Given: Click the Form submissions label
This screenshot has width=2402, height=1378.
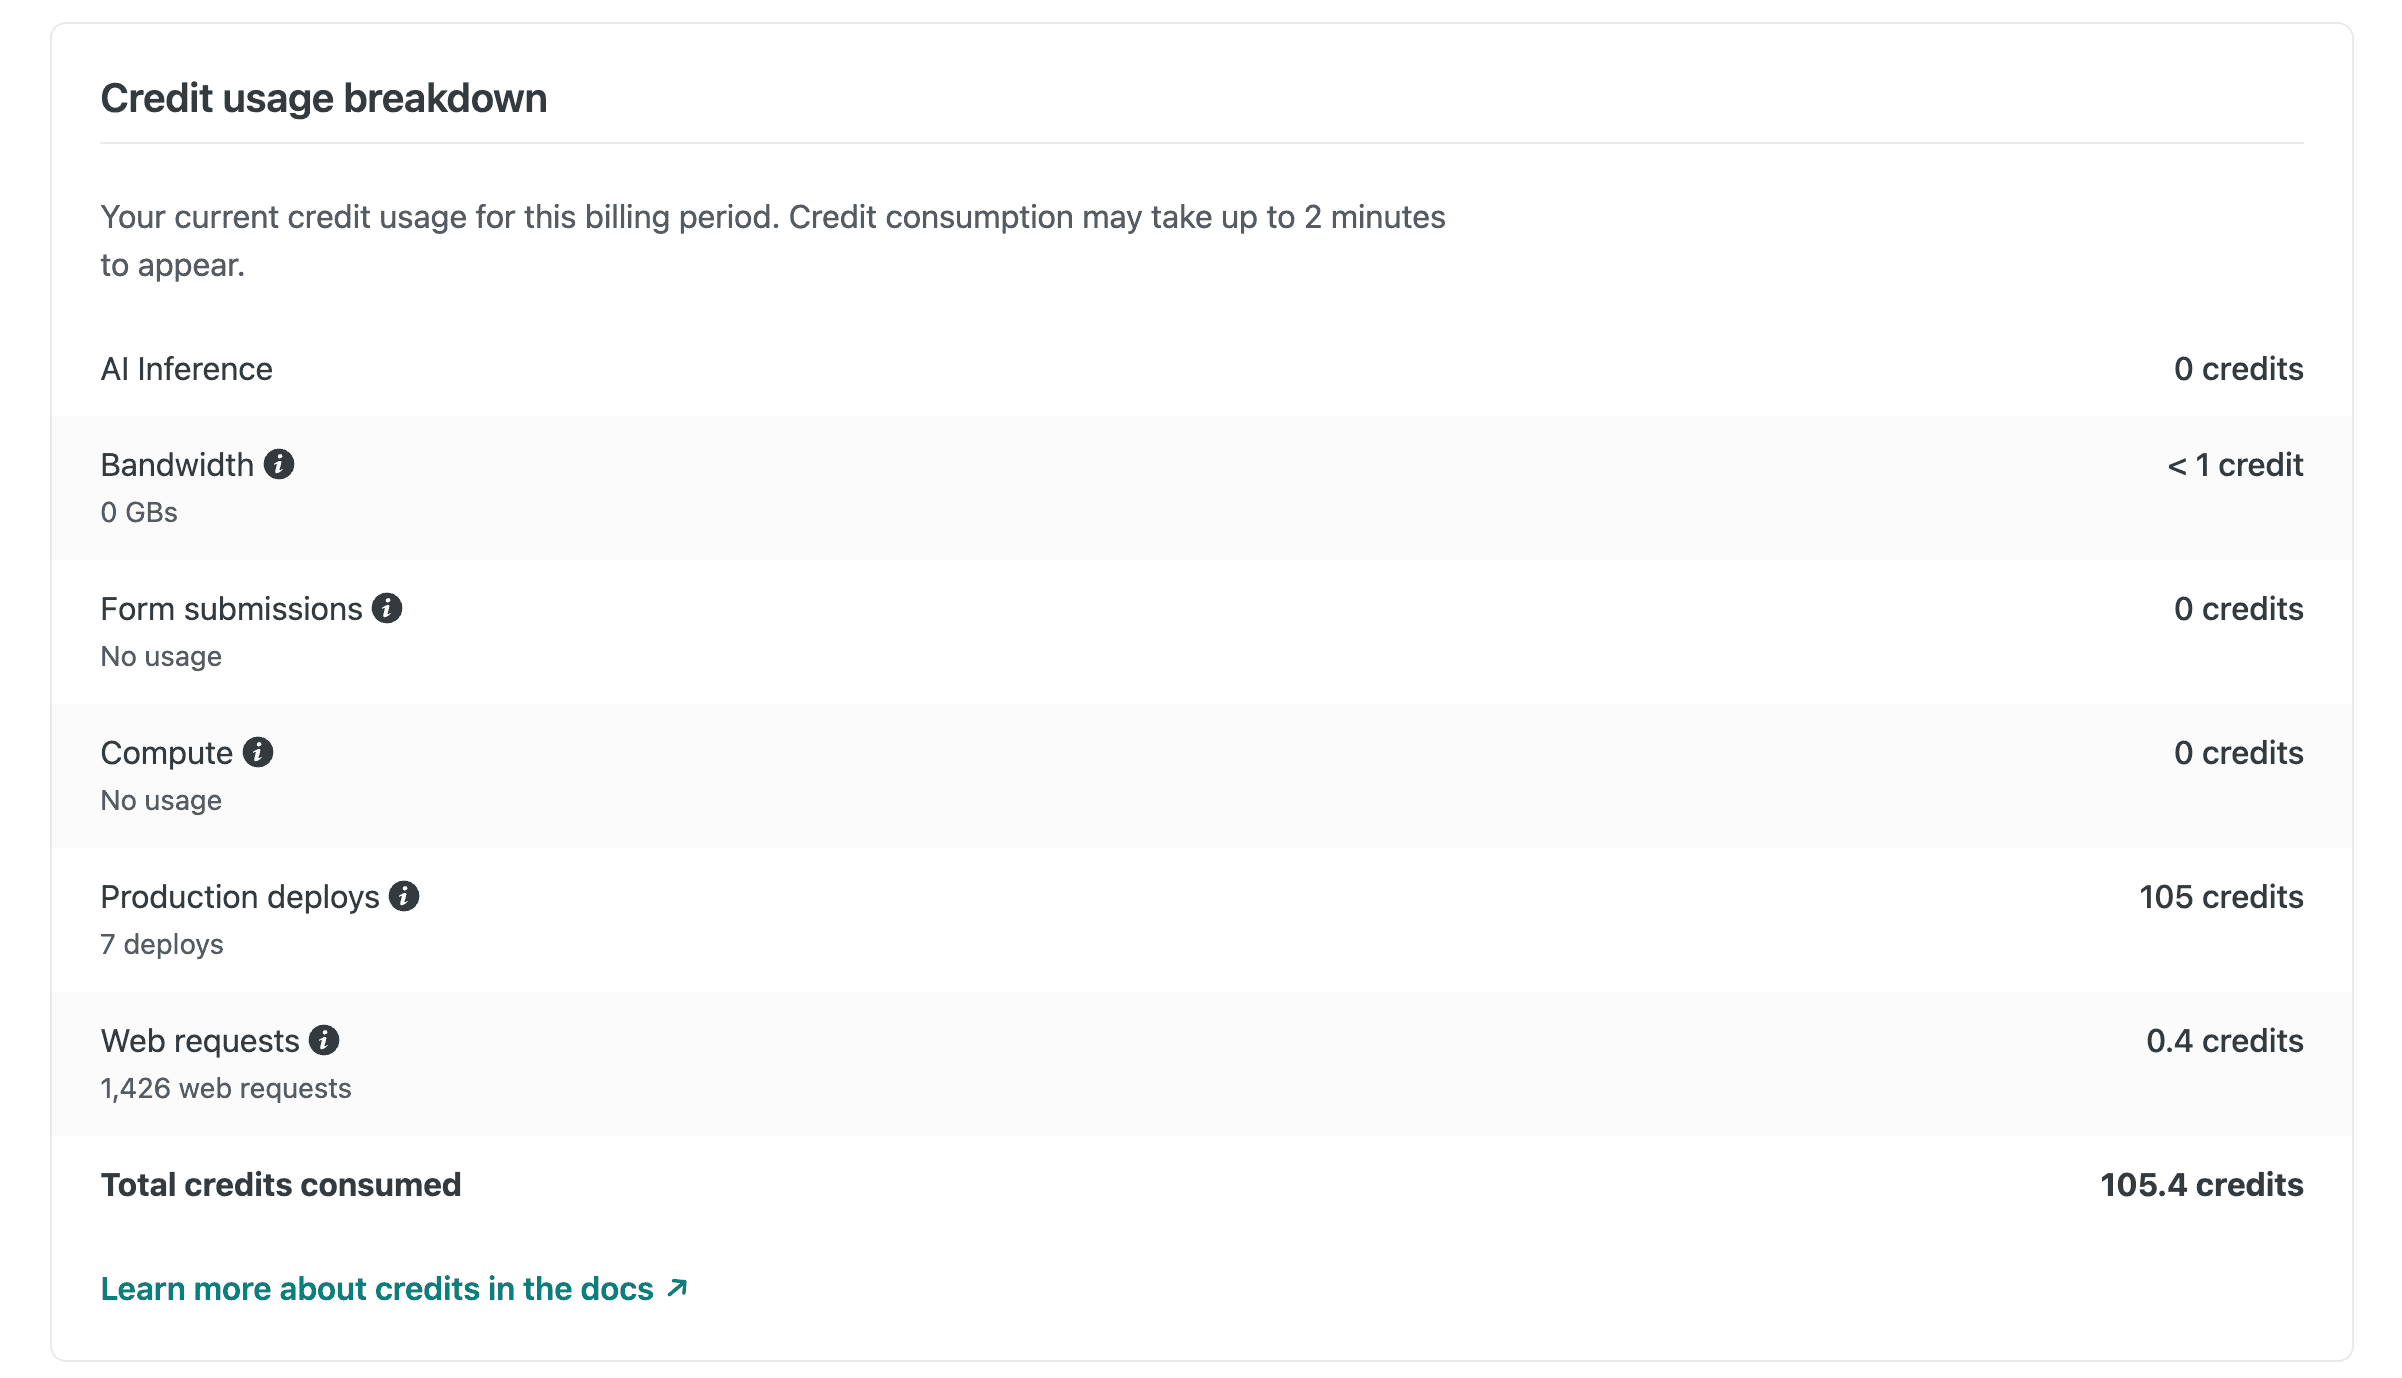Looking at the screenshot, I should [x=231, y=609].
